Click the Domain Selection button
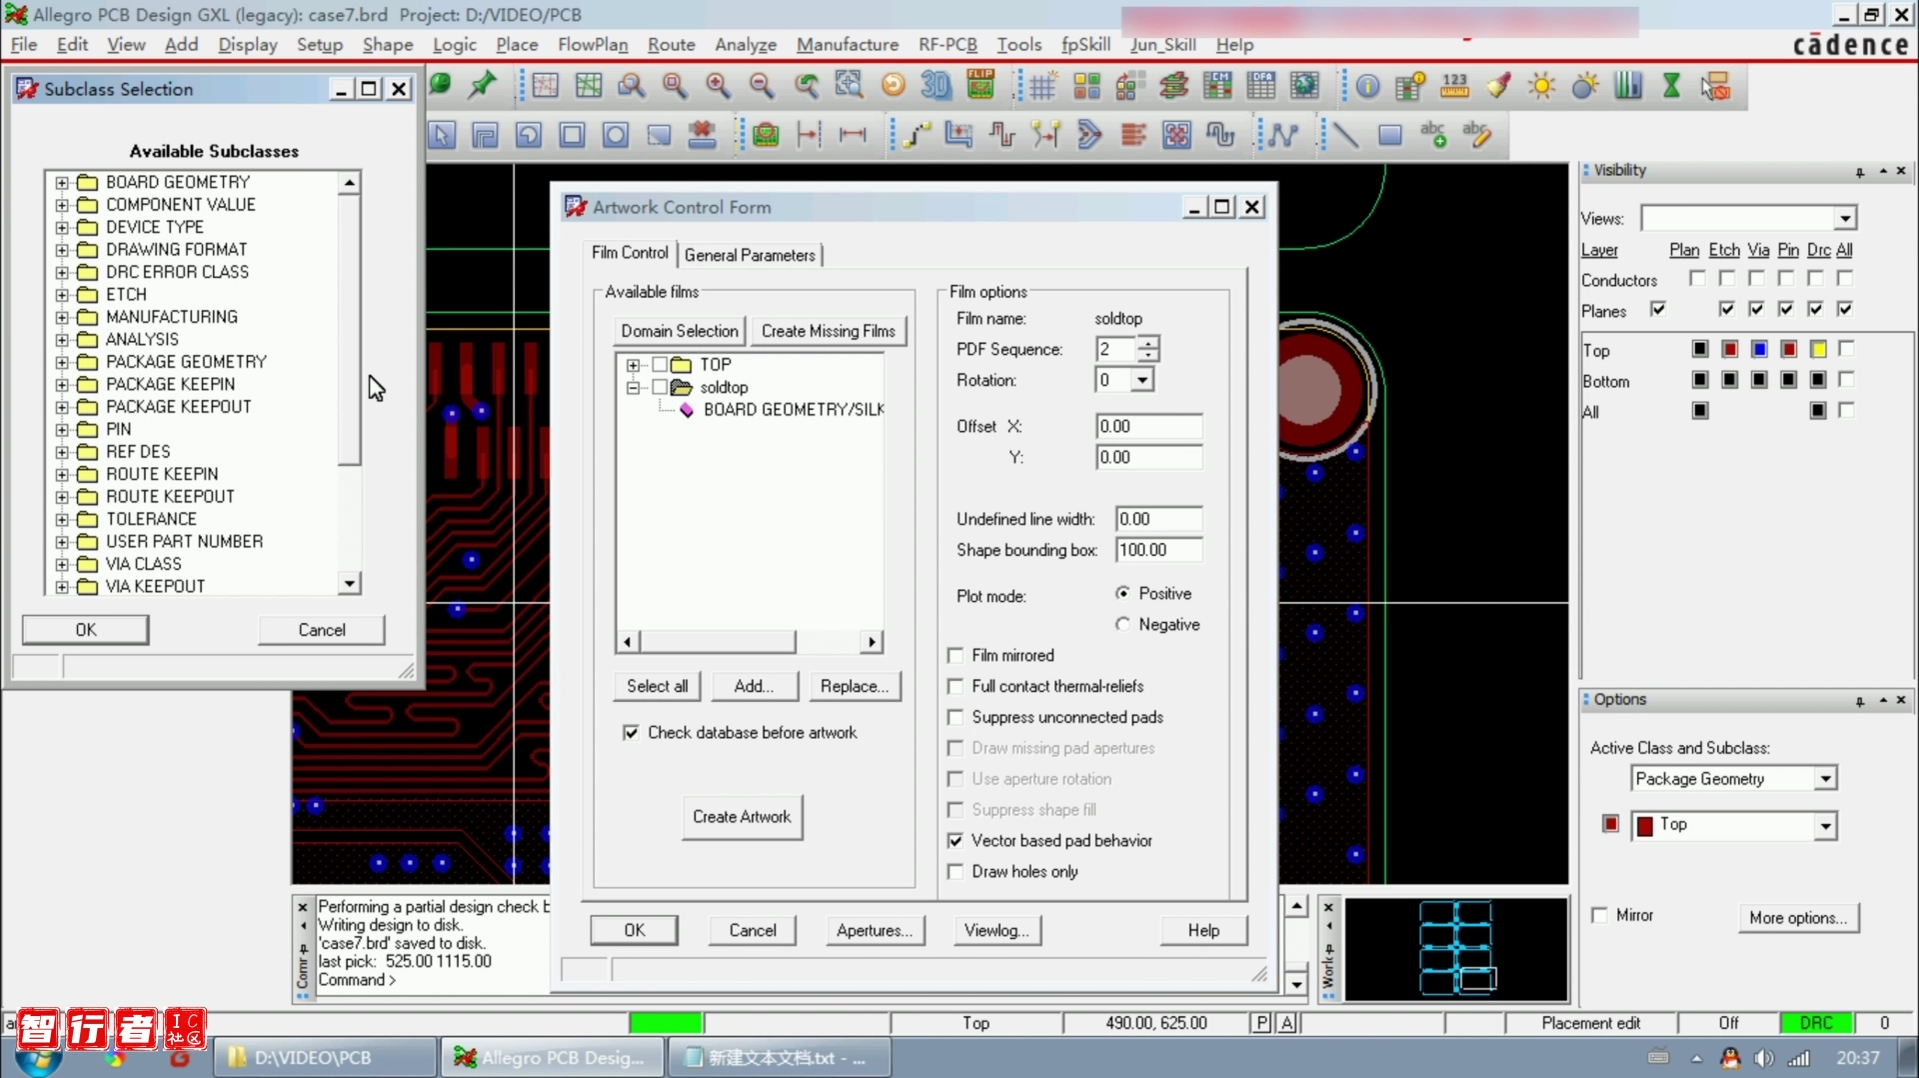Screen dimensions: 1919x1078 pyautogui.click(x=679, y=331)
